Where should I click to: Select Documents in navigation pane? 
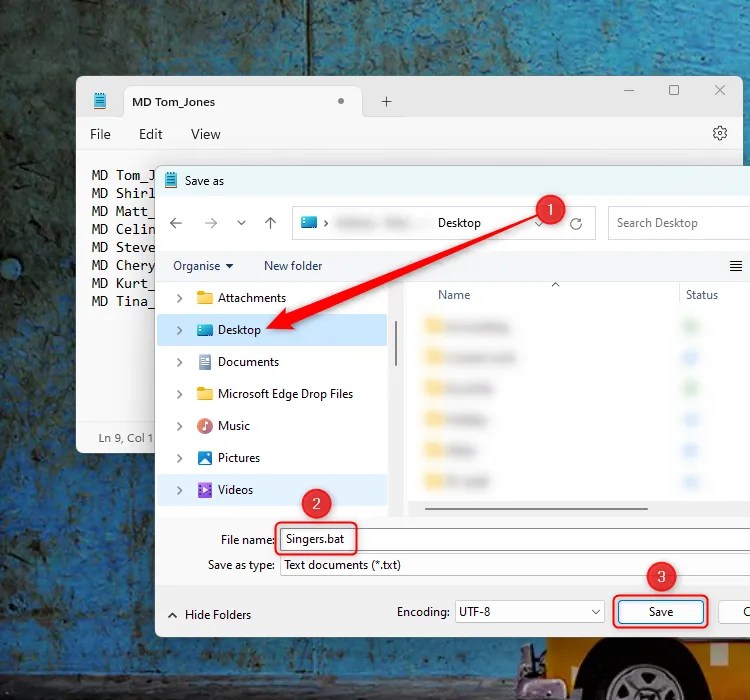(272, 362)
